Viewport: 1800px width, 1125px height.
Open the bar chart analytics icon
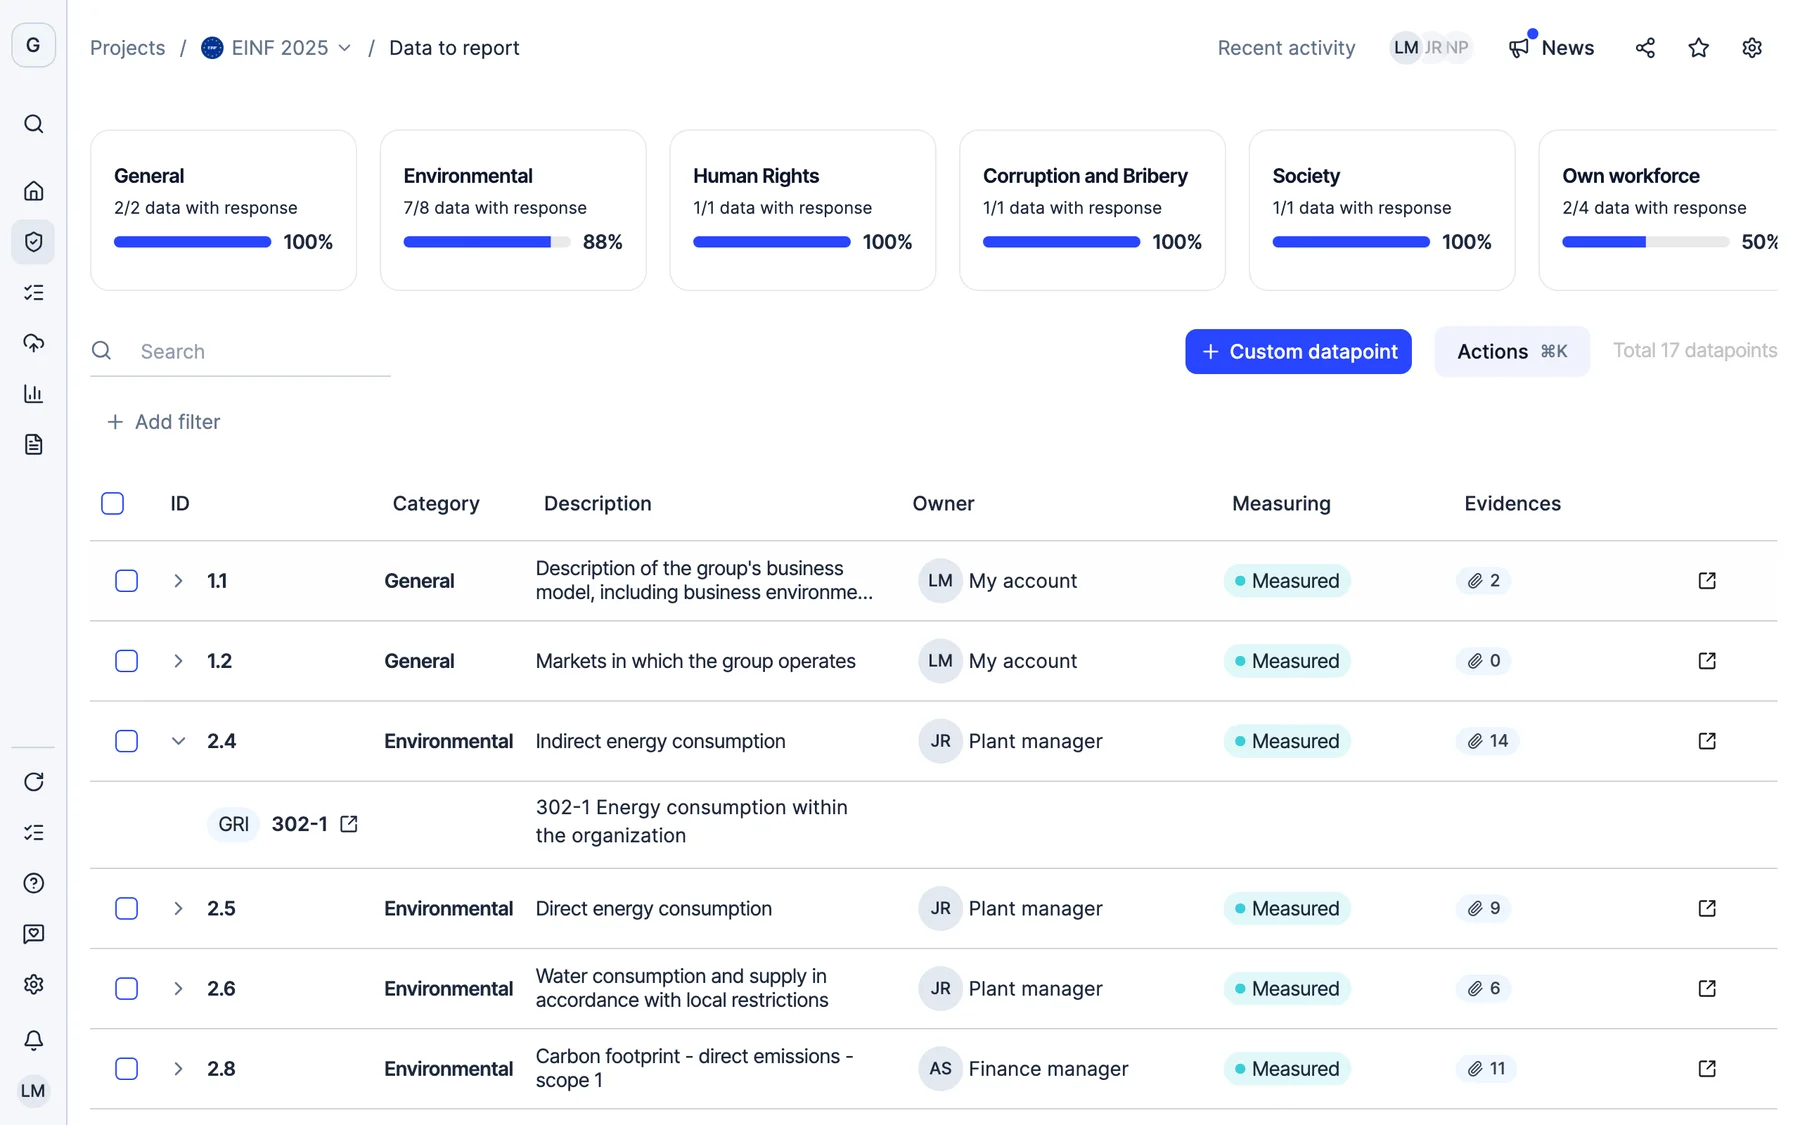coord(34,394)
